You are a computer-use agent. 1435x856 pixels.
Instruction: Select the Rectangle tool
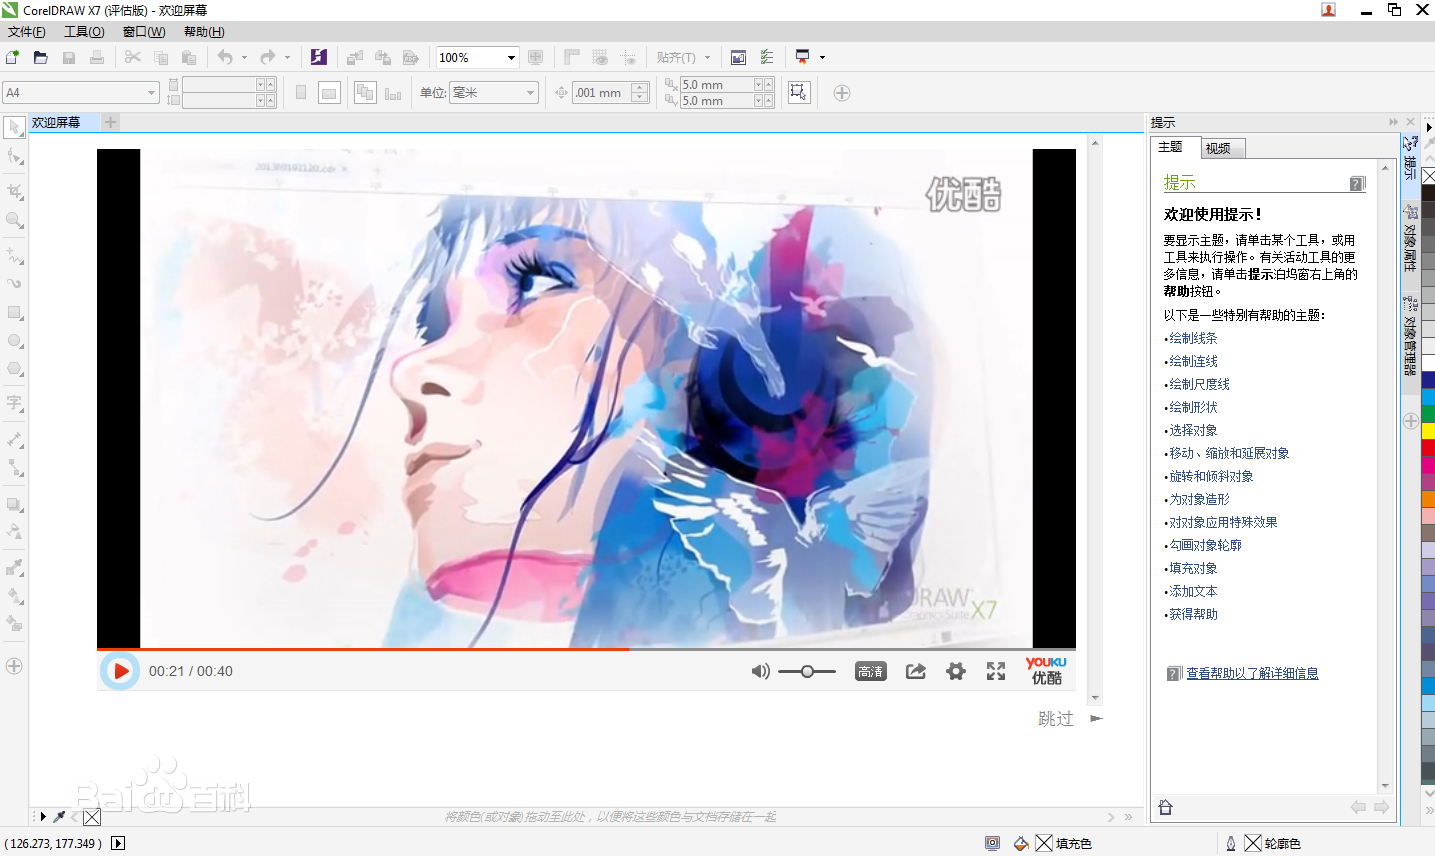click(15, 313)
